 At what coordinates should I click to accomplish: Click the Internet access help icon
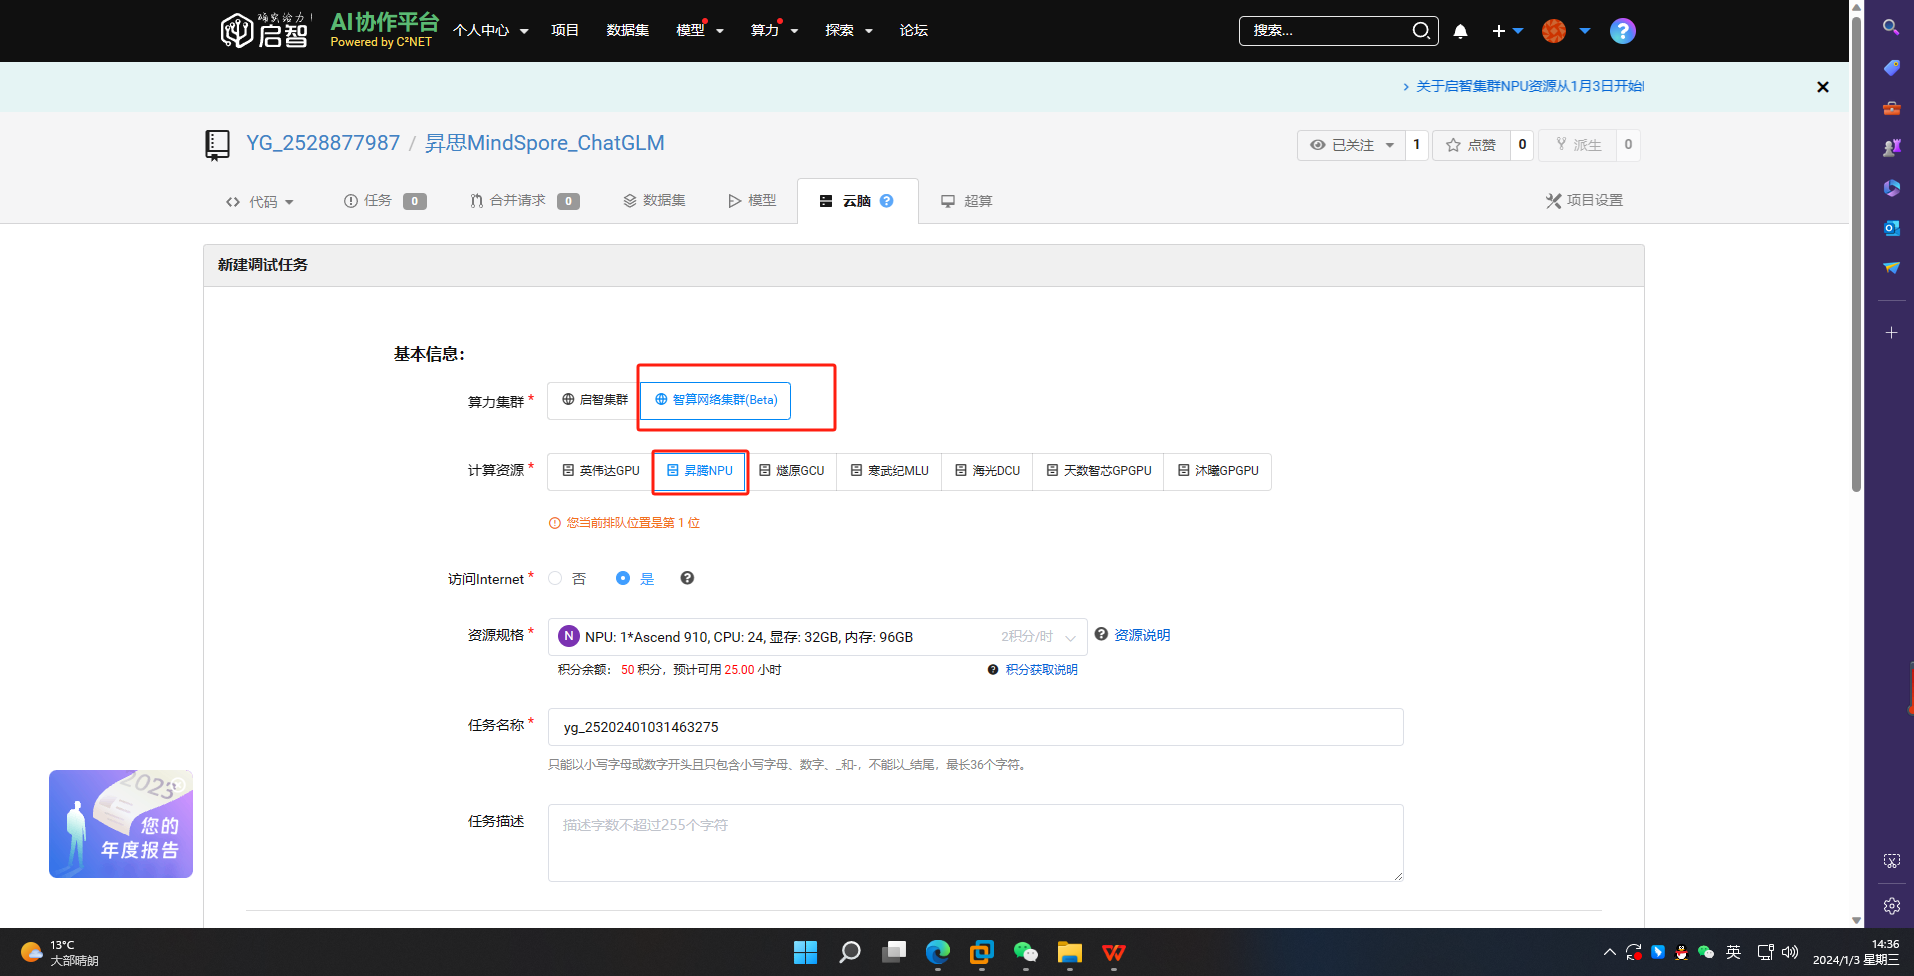687,578
